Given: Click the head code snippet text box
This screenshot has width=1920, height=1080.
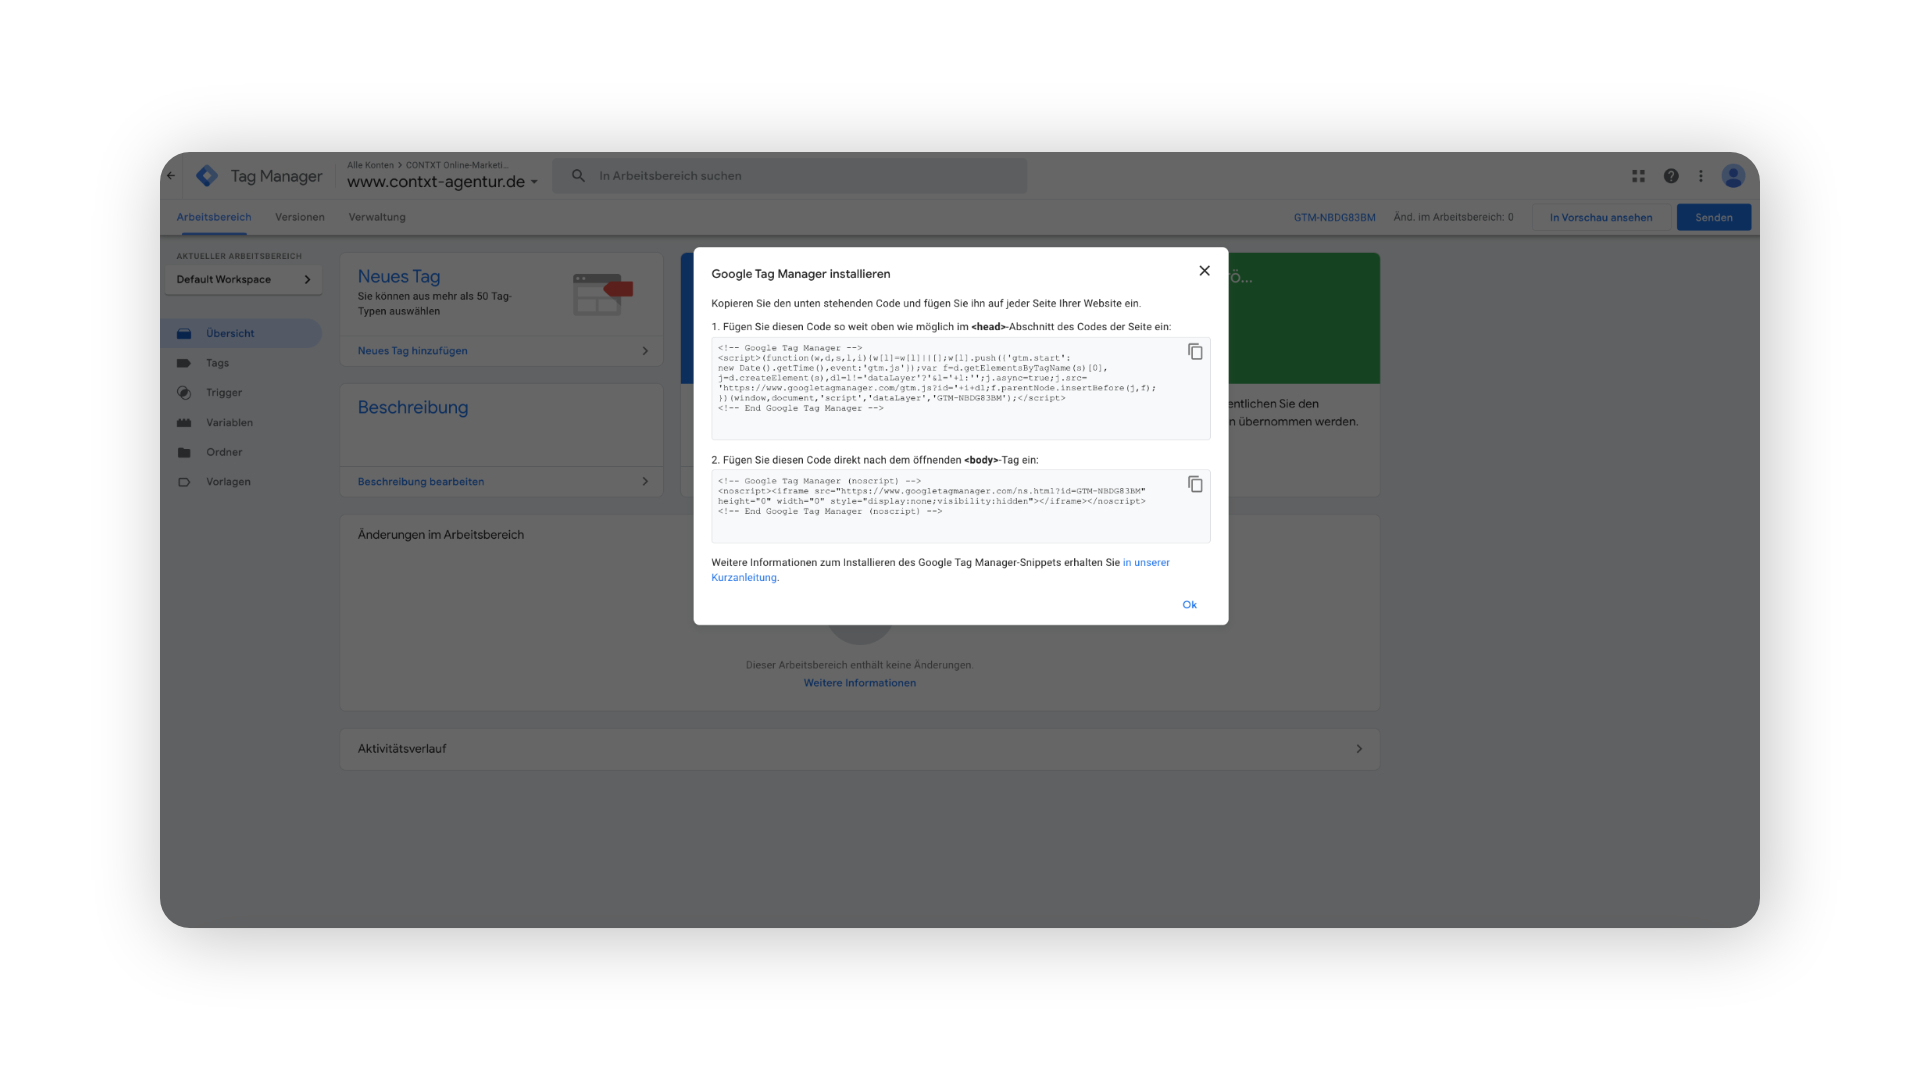Looking at the screenshot, I should [x=961, y=389].
